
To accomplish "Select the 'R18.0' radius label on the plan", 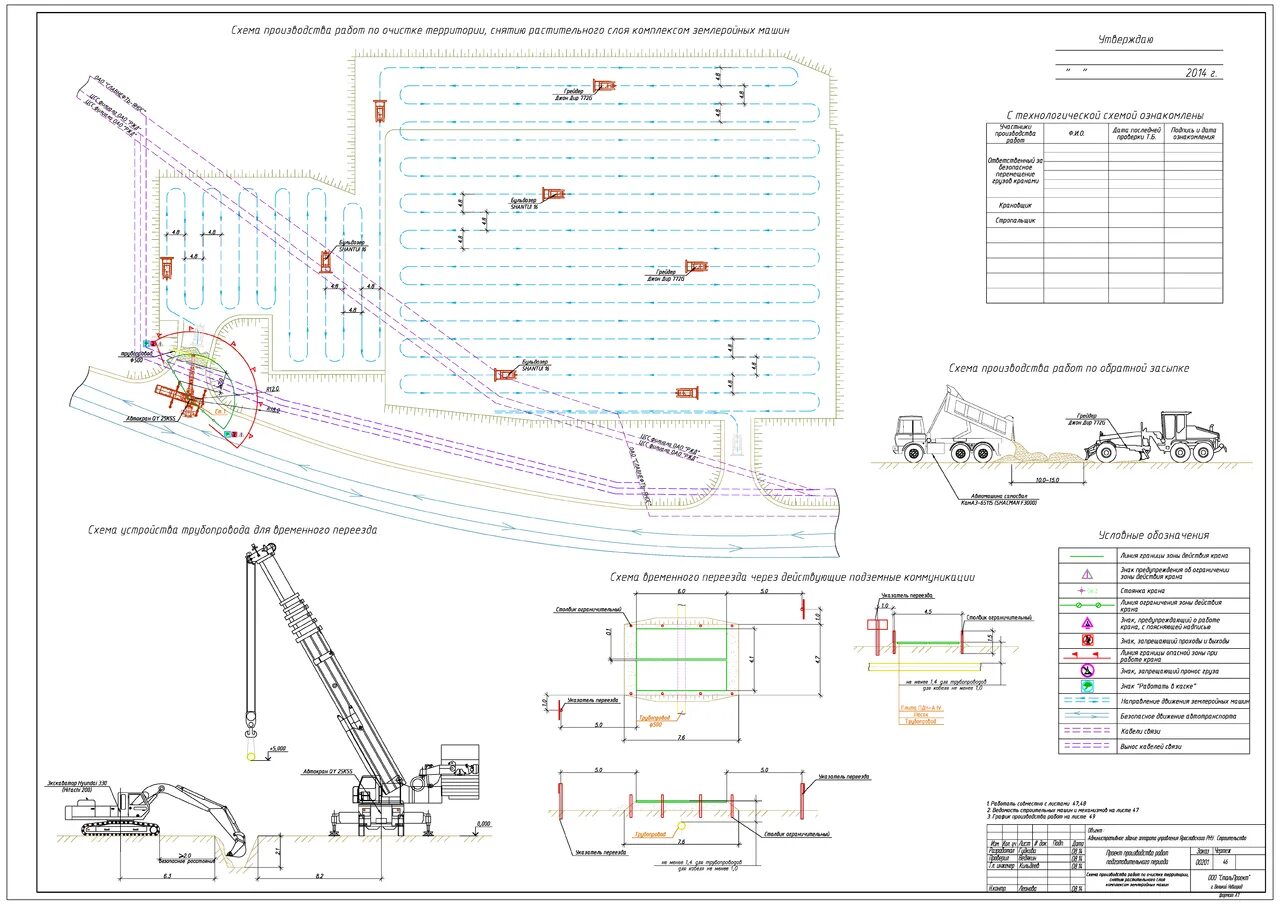I will coord(272,408).
